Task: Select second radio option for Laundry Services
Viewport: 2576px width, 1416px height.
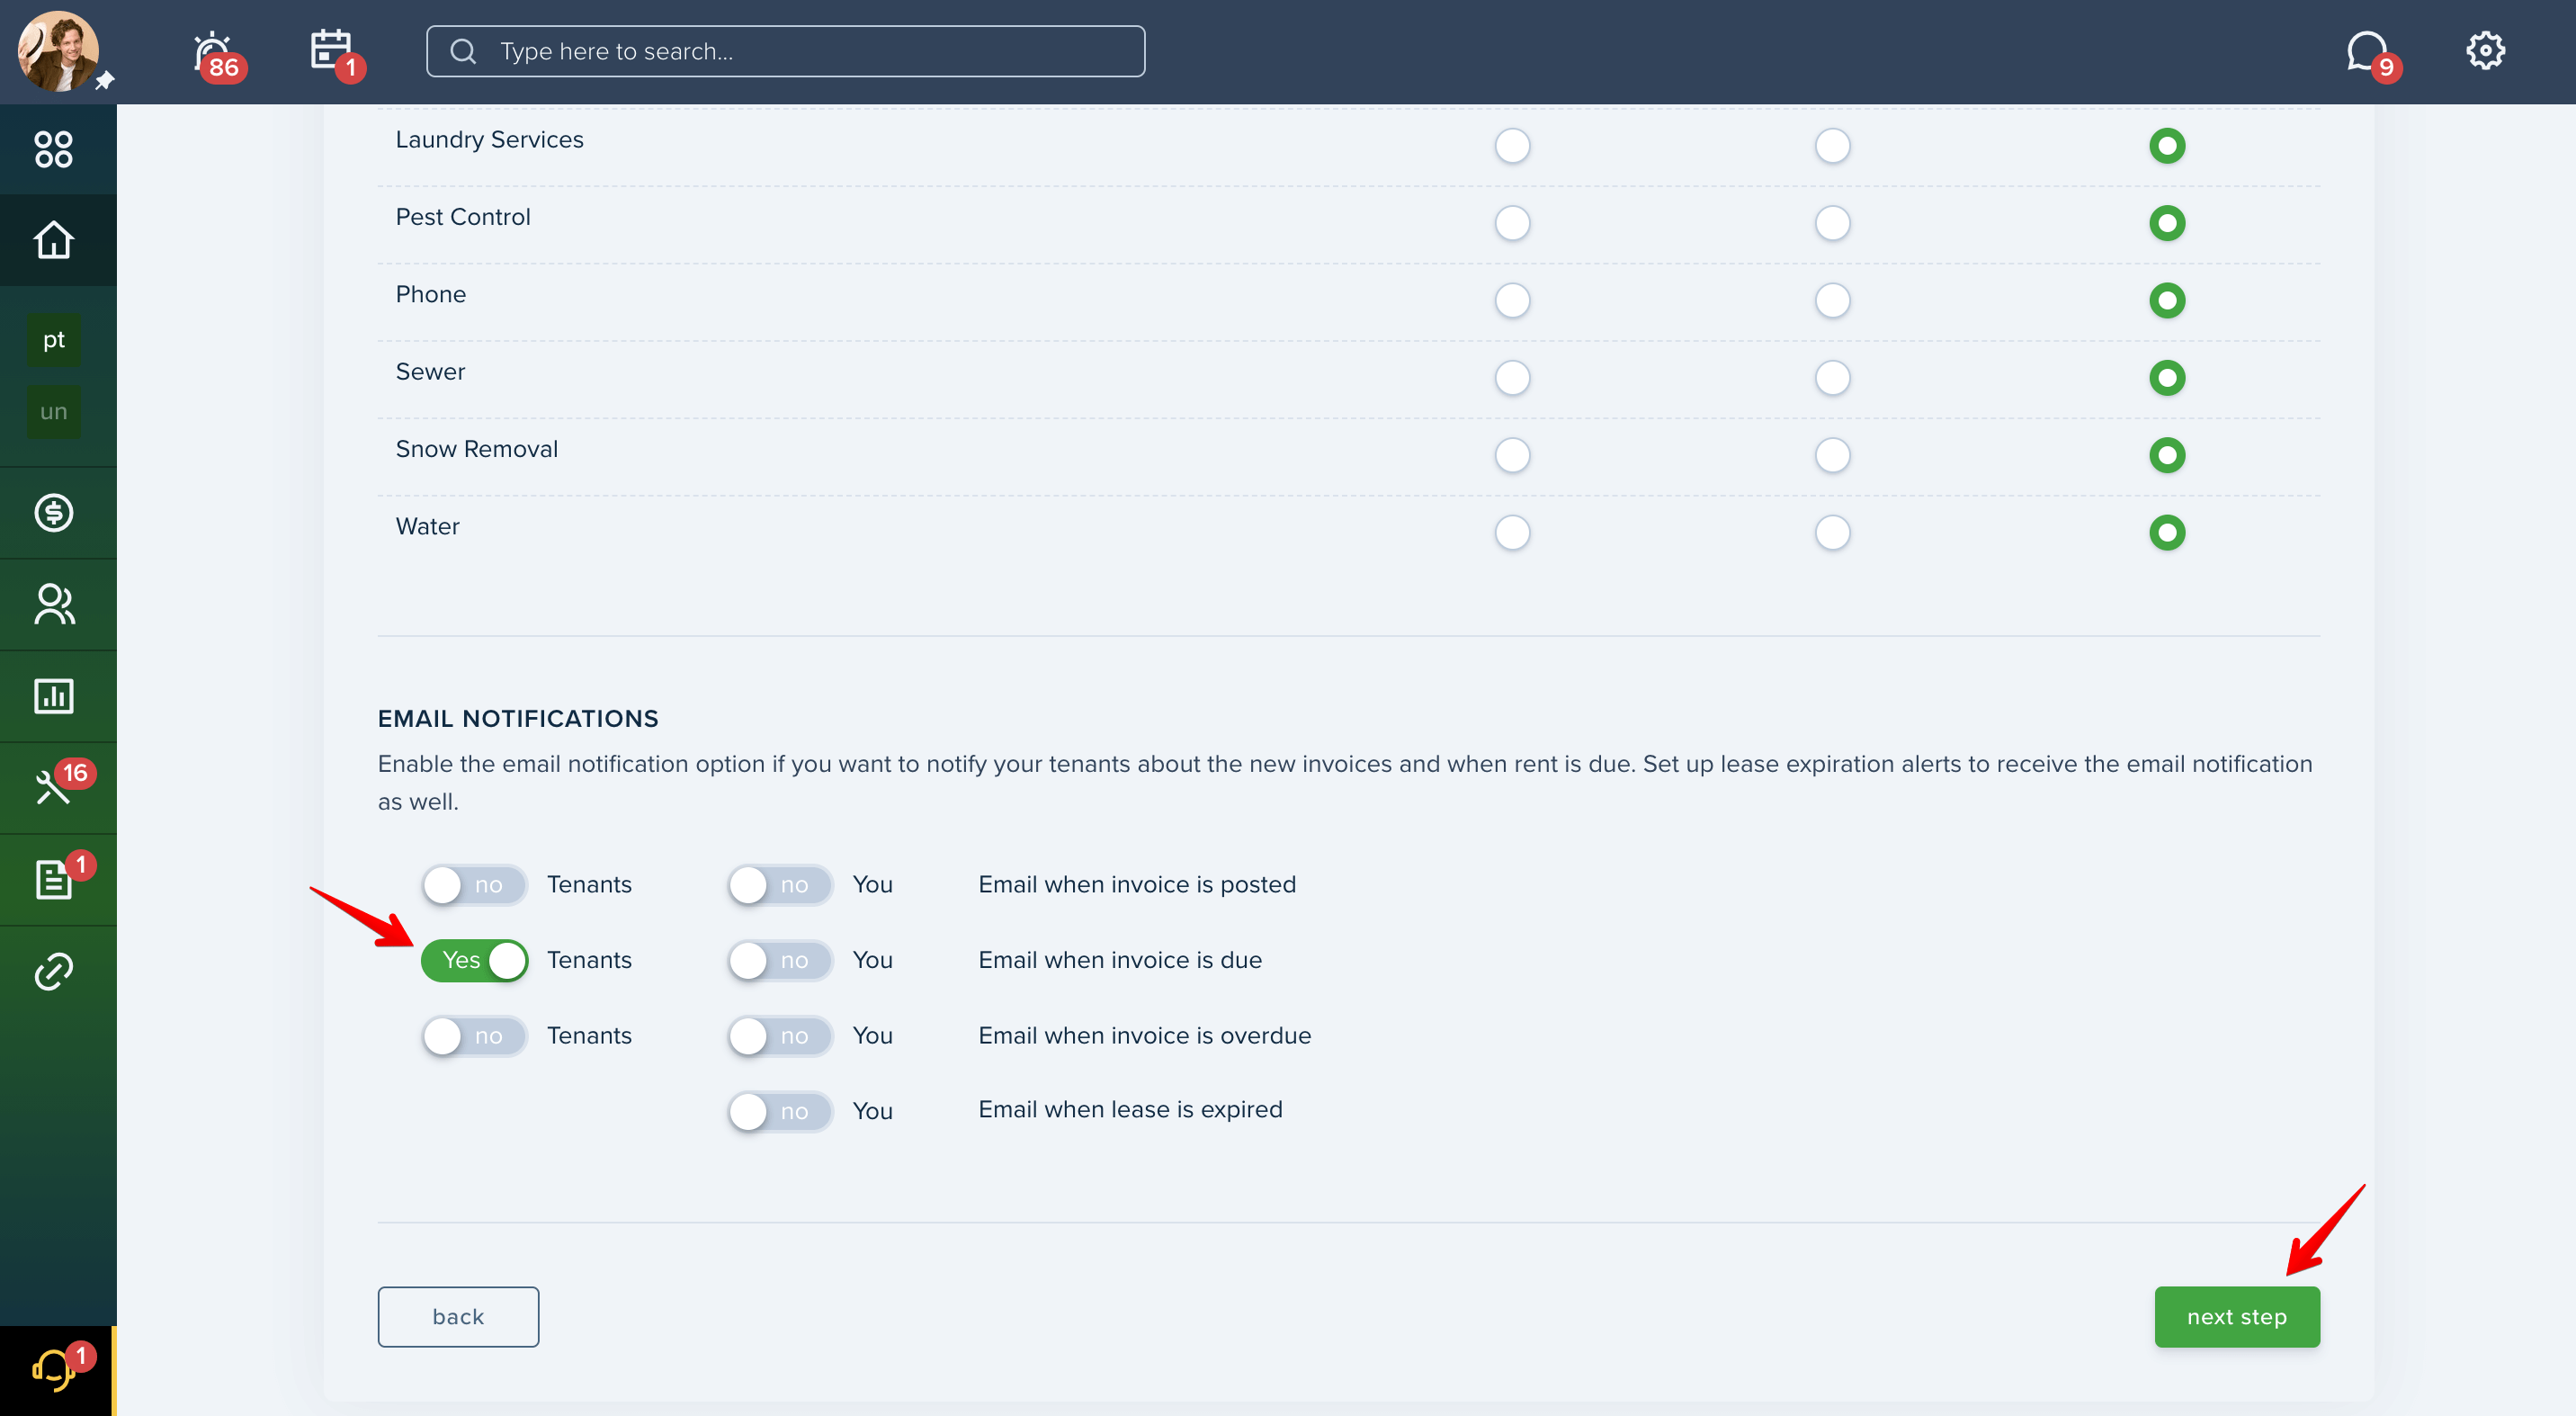Action: click(x=1832, y=146)
